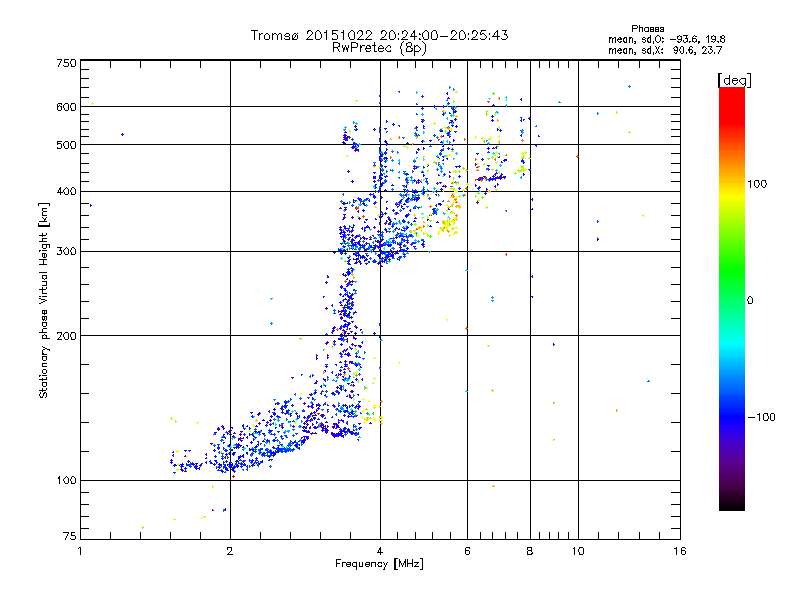Click the colorbar label '100'
The height and width of the screenshot is (600, 800).
pyautogui.click(x=757, y=184)
